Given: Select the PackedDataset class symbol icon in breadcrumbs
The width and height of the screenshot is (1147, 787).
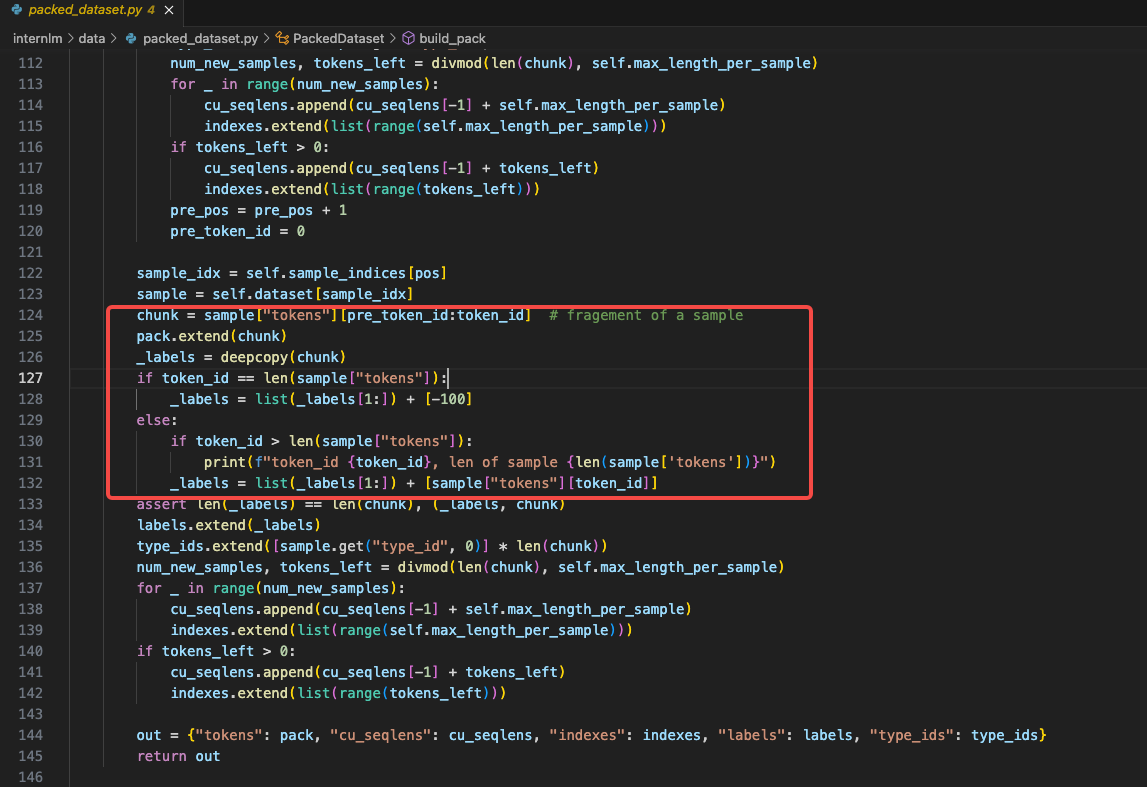Looking at the screenshot, I should coord(281,38).
